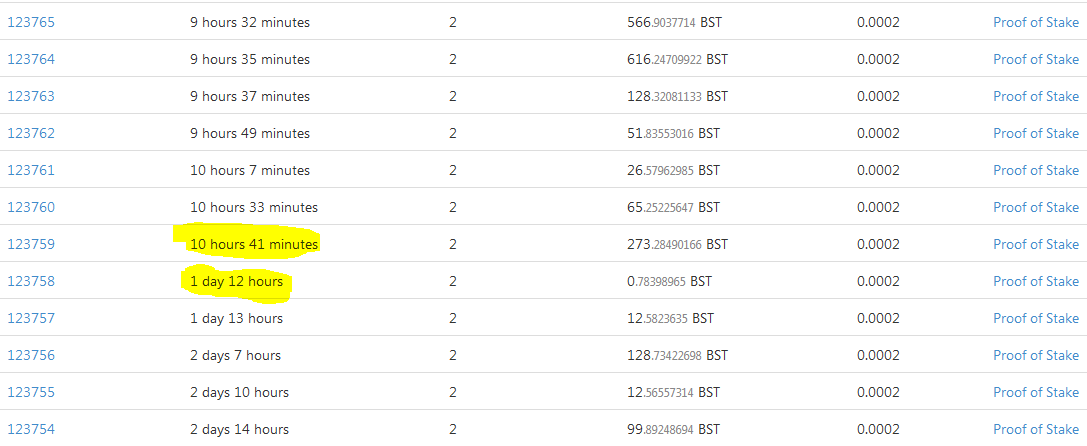Click Proof of Stake for block 123762
Screen dimensions: 1087x446
[x=1036, y=133]
